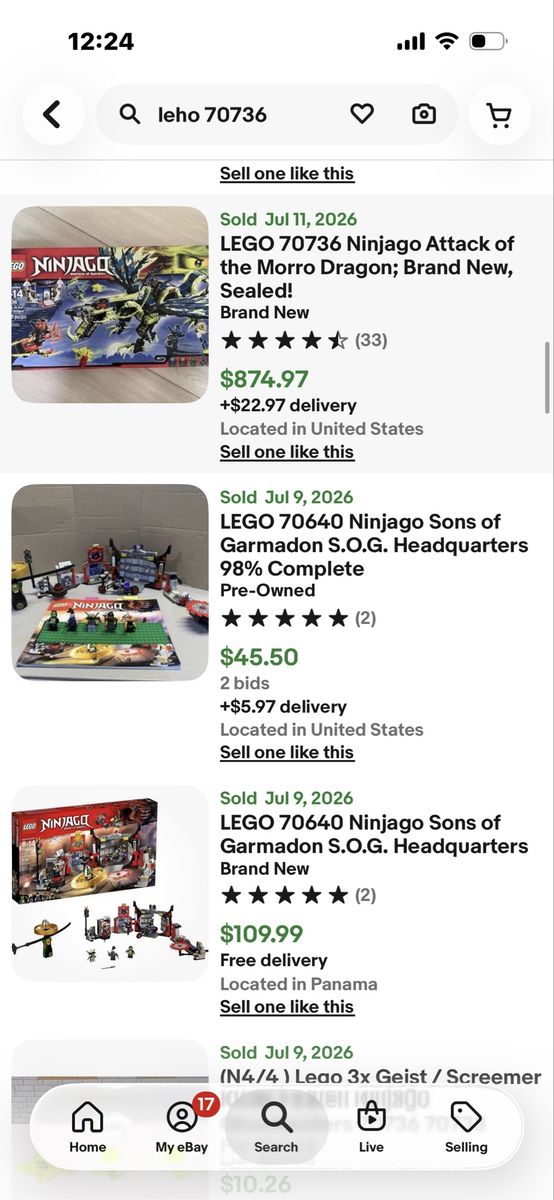Tap magnifier icon in search field
The height and width of the screenshot is (1200, 554).
[130, 114]
